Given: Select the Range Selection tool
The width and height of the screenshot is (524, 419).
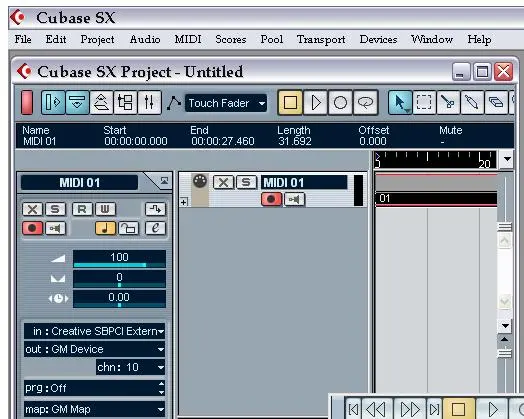Looking at the screenshot, I should click(424, 102).
